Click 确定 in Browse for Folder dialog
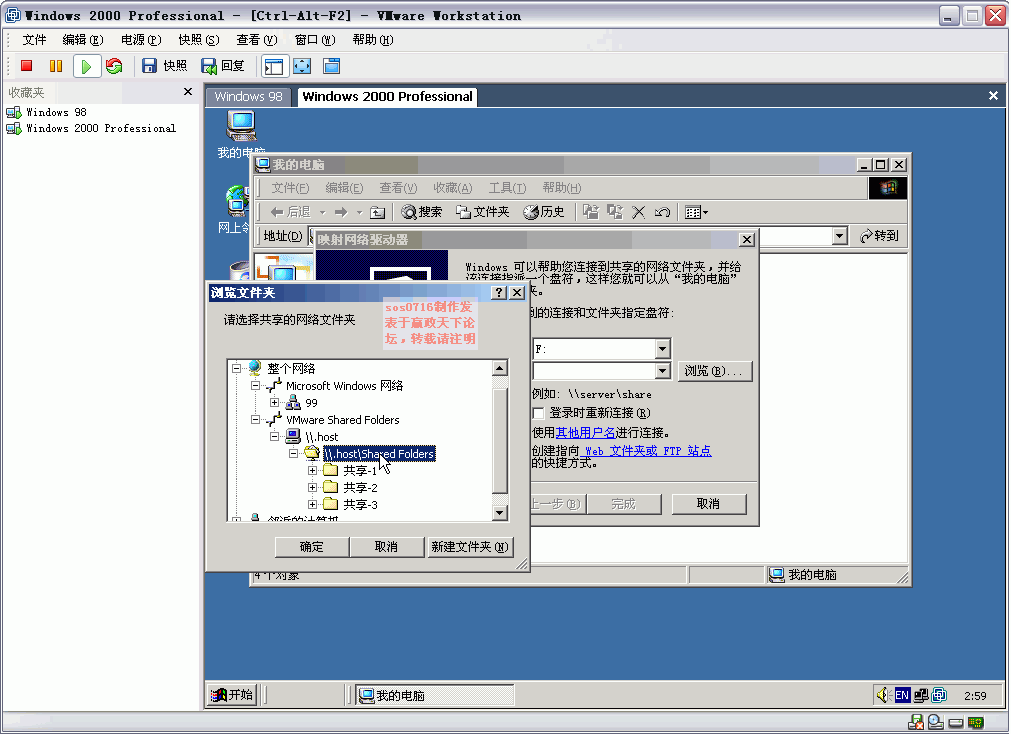Viewport: 1011px width, 734px height. coord(312,547)
